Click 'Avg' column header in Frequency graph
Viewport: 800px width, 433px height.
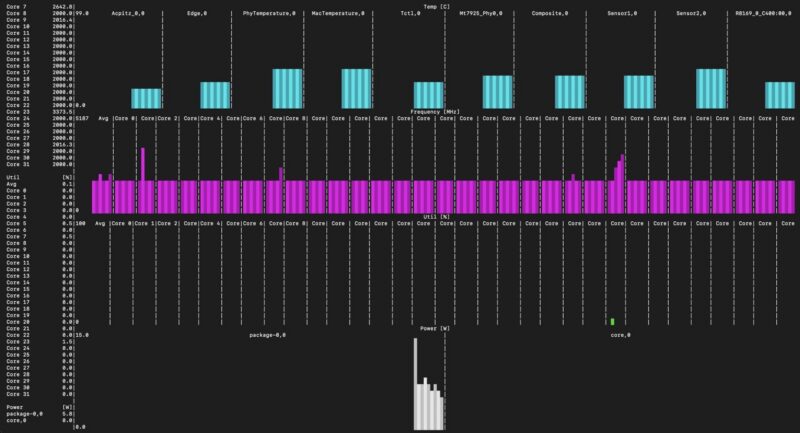coord(103,118)
